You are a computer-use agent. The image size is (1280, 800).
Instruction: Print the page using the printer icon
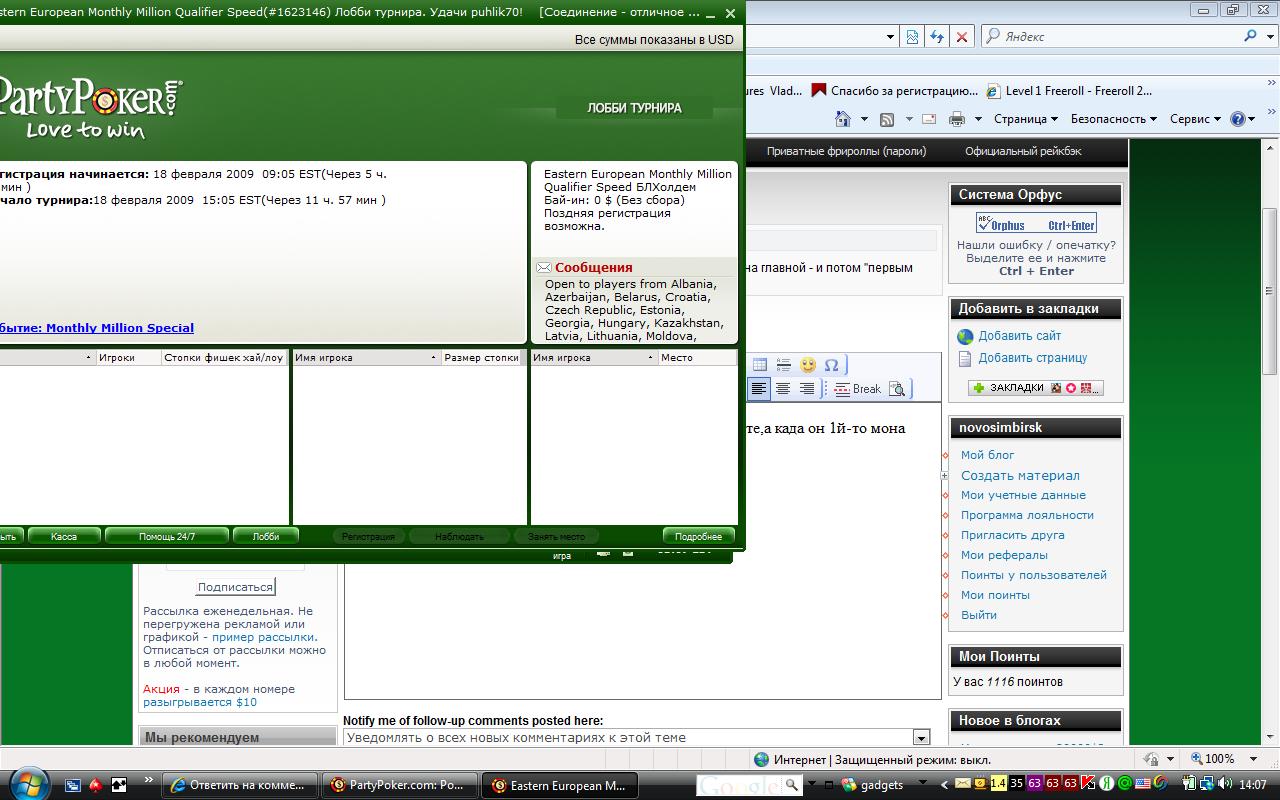(x=957, y=119)
